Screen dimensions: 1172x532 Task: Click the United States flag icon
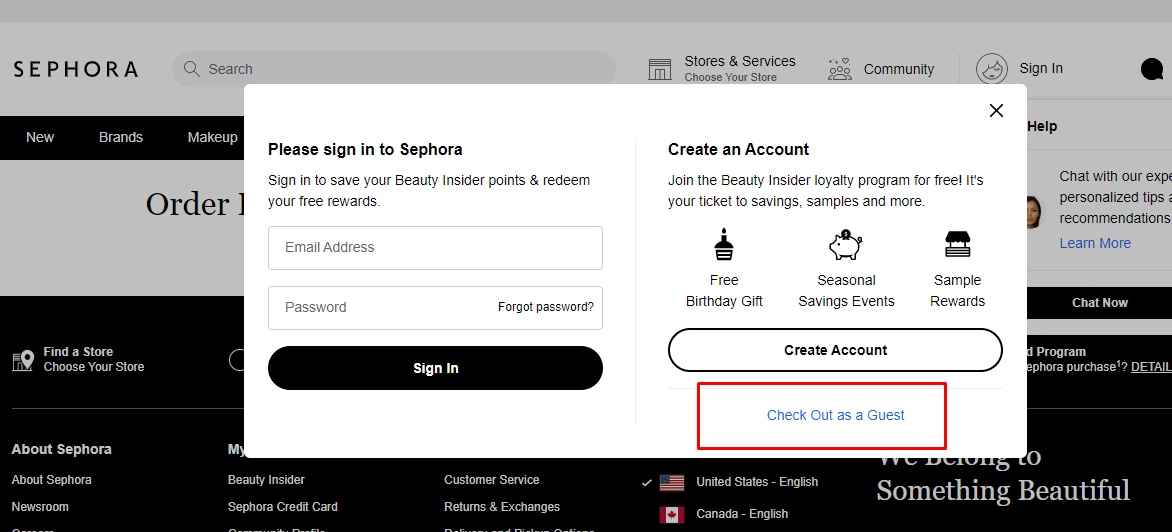point(672,483)
